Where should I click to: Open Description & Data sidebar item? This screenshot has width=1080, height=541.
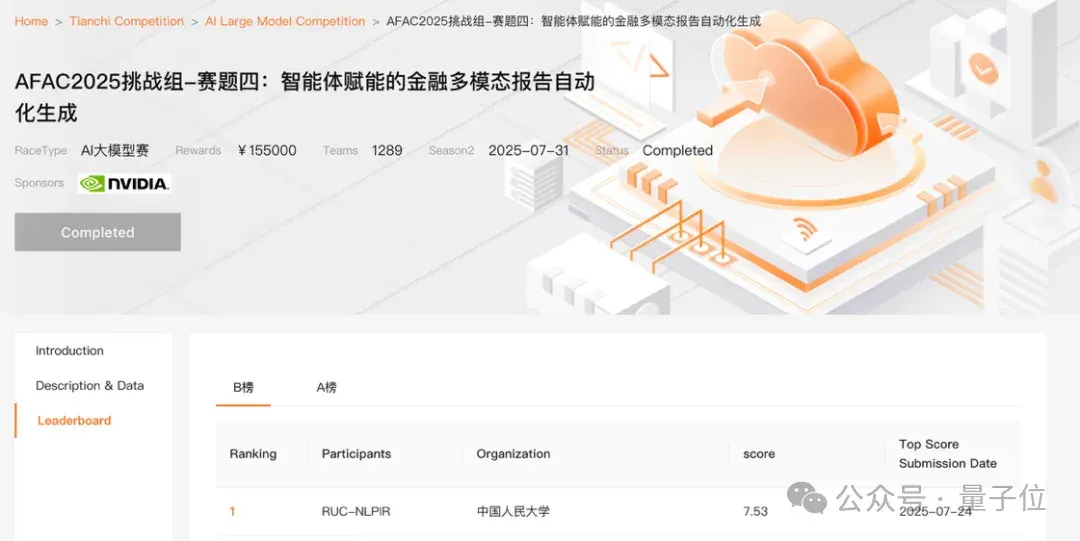click(90, 386)
